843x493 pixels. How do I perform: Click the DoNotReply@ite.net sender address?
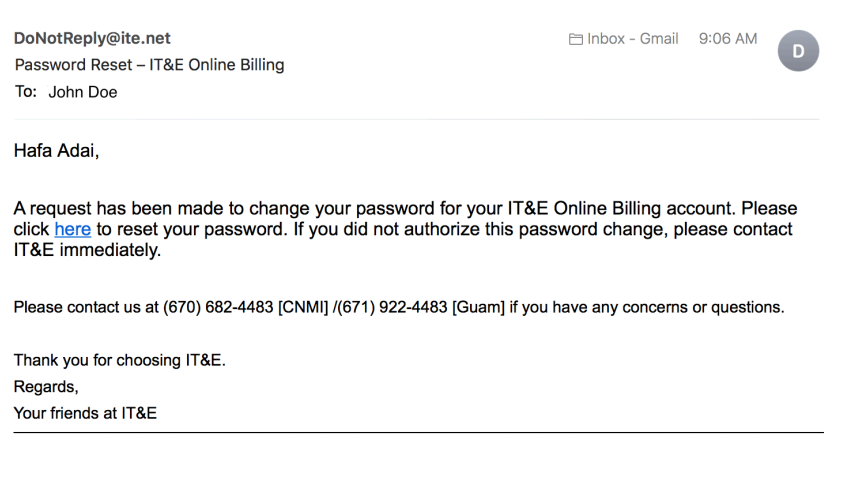pos(92,38)
